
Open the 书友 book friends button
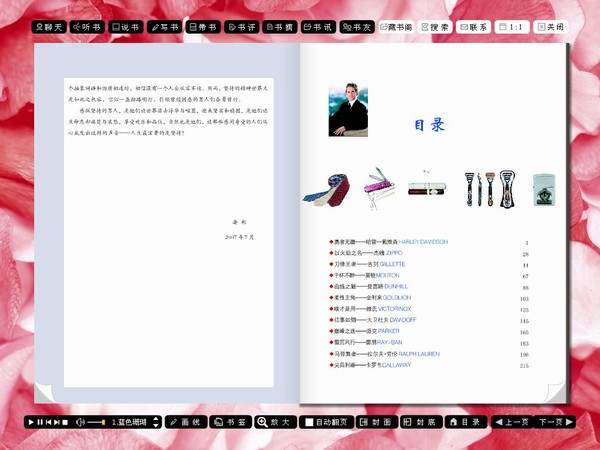pos(357,27)
